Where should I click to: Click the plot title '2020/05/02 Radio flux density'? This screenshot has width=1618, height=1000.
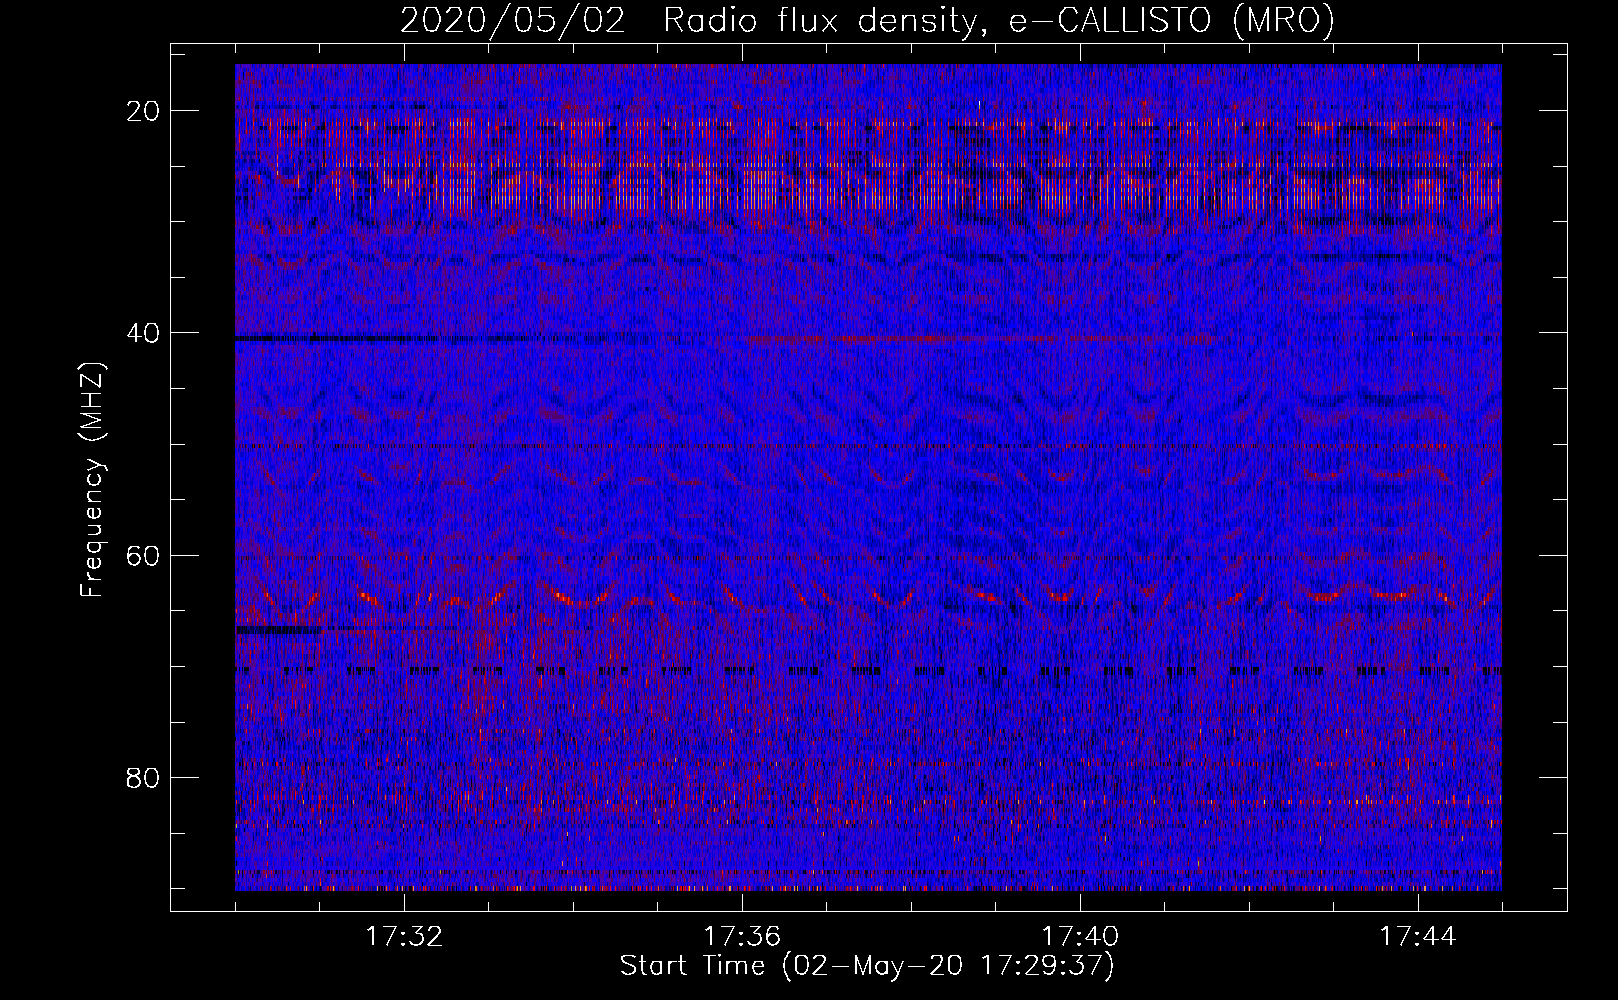pyautogui.click(x=867, y=20)
